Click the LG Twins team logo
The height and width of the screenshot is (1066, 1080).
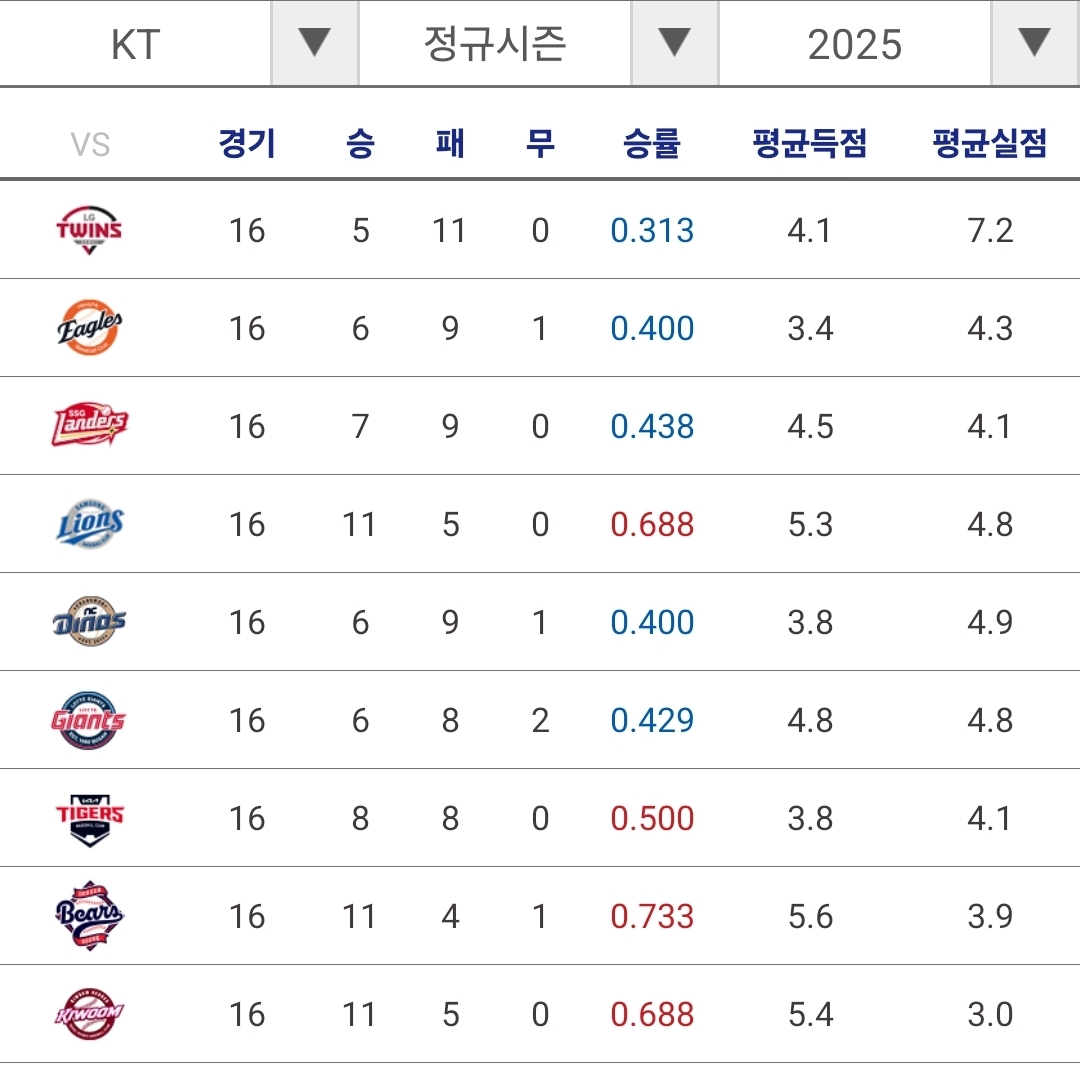tap(90, 230)
